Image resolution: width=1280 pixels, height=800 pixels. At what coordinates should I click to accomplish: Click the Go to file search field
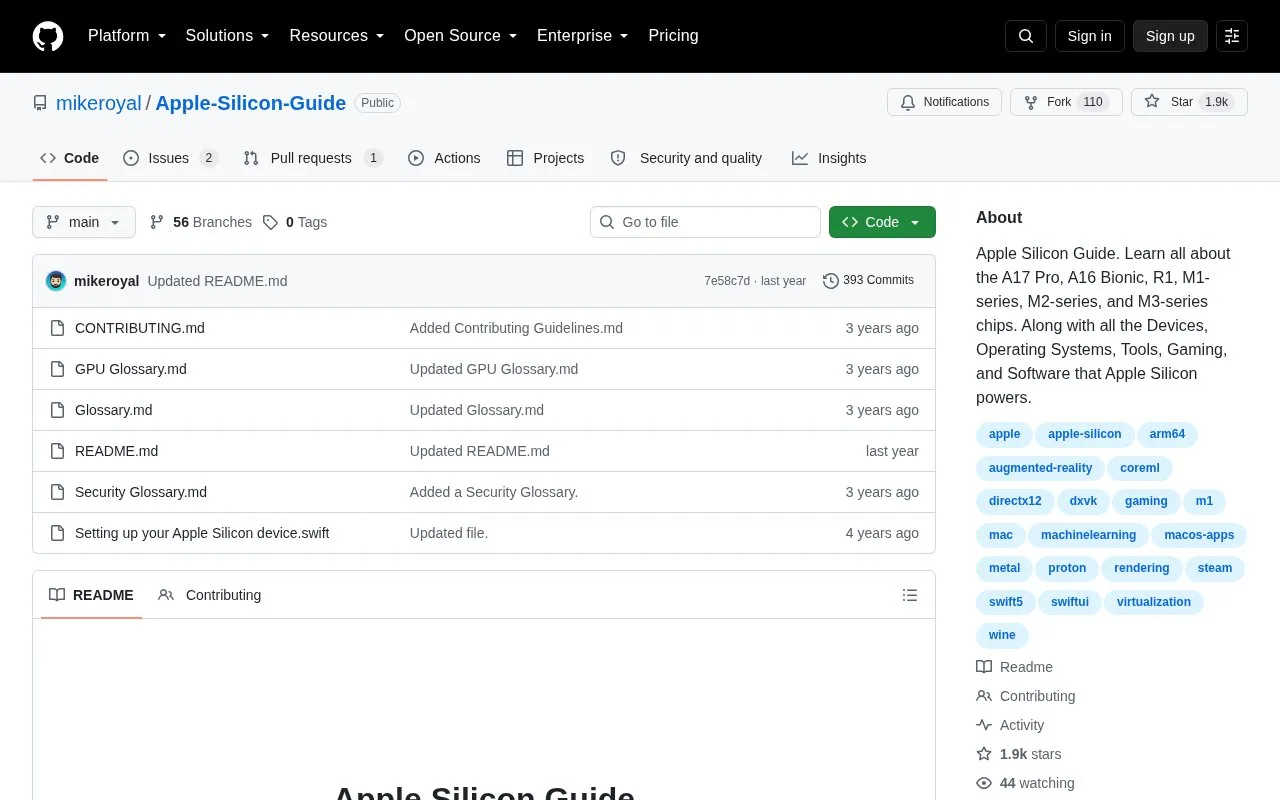(705, 222)
